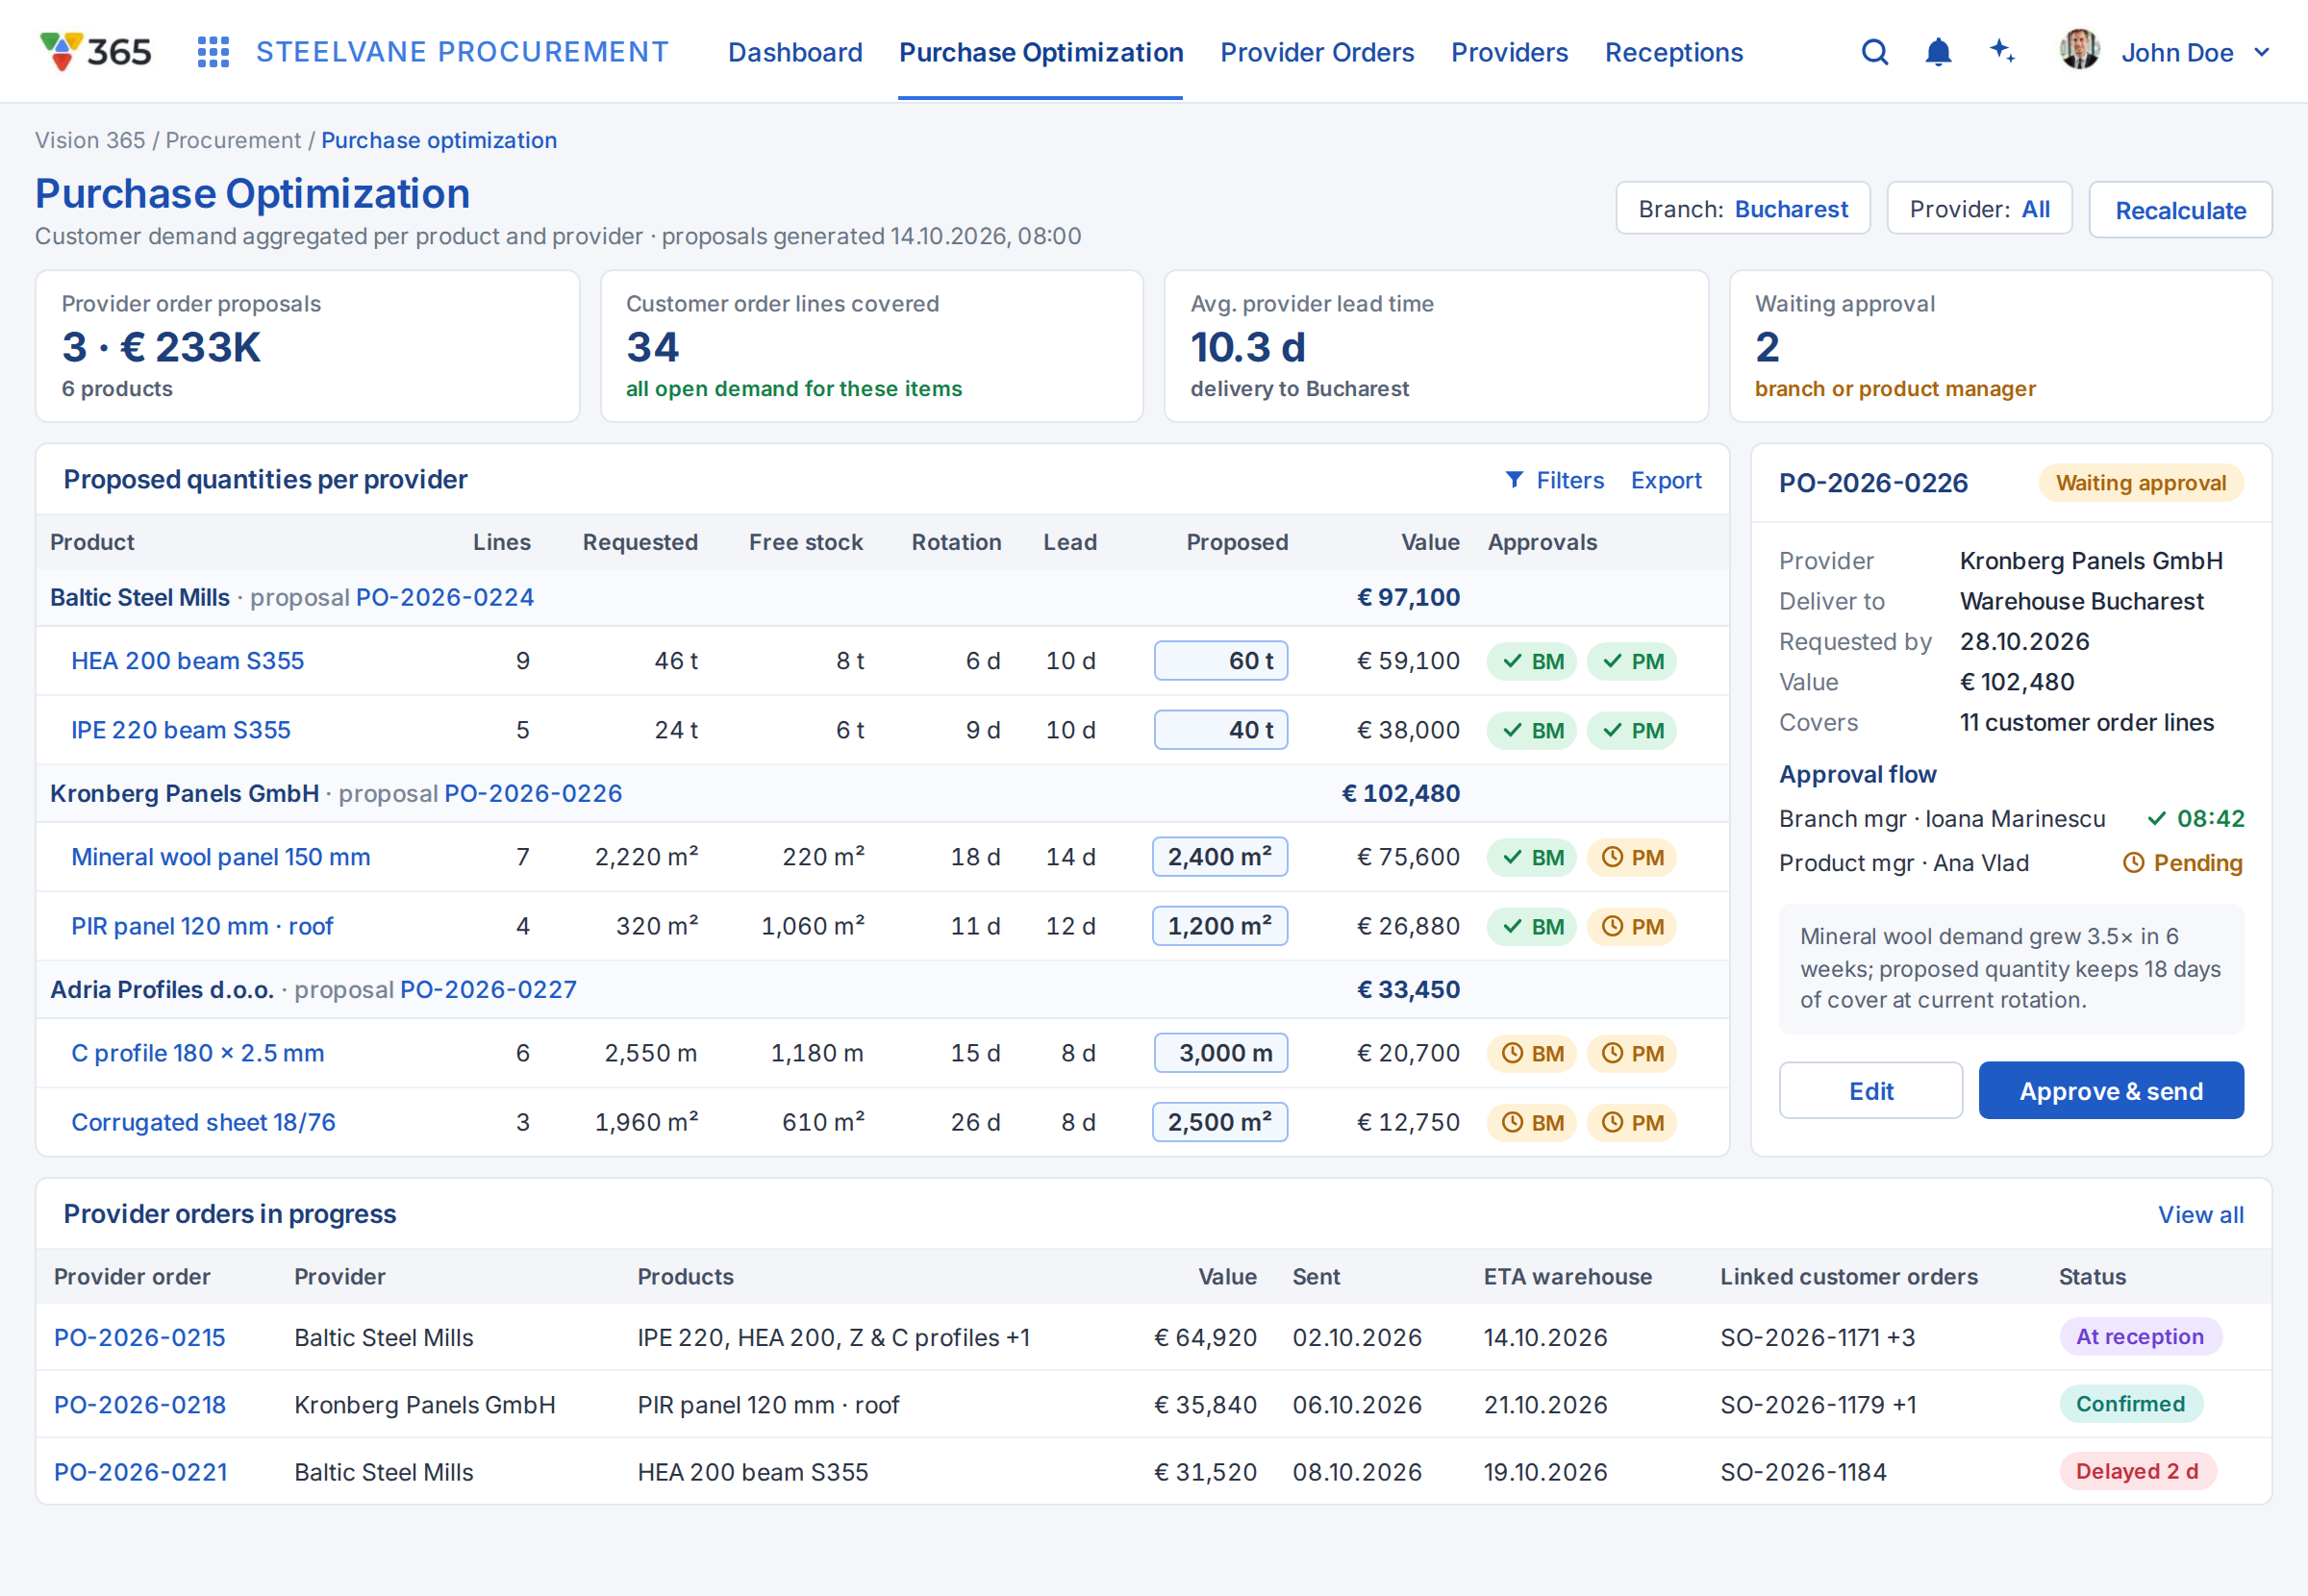Image resolution: width=2308 pixels, height=1596 pixels.
Task: Click the At reception status badge
Action: click(2140, 1337)
